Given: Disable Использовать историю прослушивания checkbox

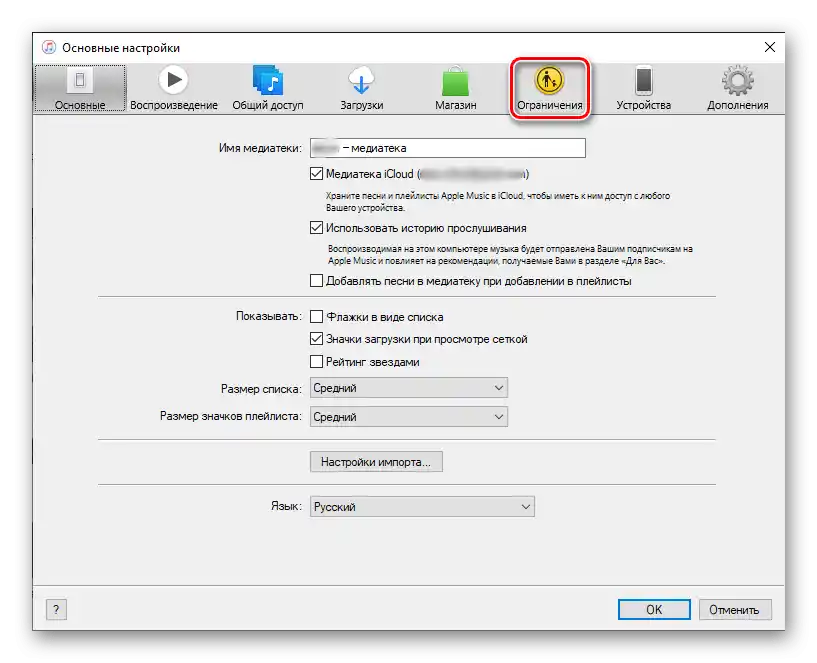Looking at the screenshot, I should (316, 228).
